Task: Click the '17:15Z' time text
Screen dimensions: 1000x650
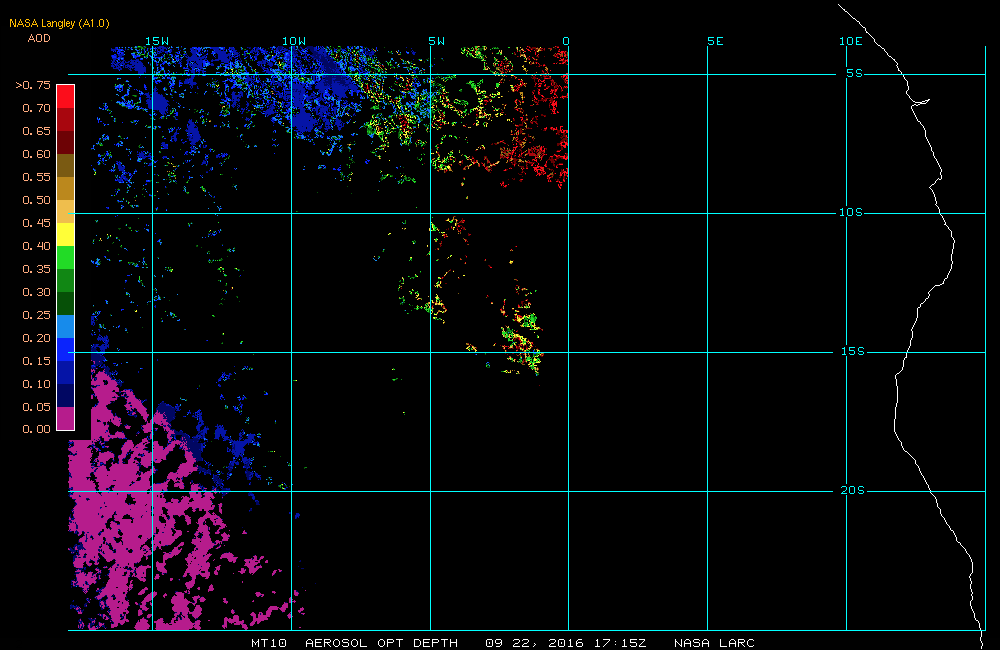Action: click(619, 642)
